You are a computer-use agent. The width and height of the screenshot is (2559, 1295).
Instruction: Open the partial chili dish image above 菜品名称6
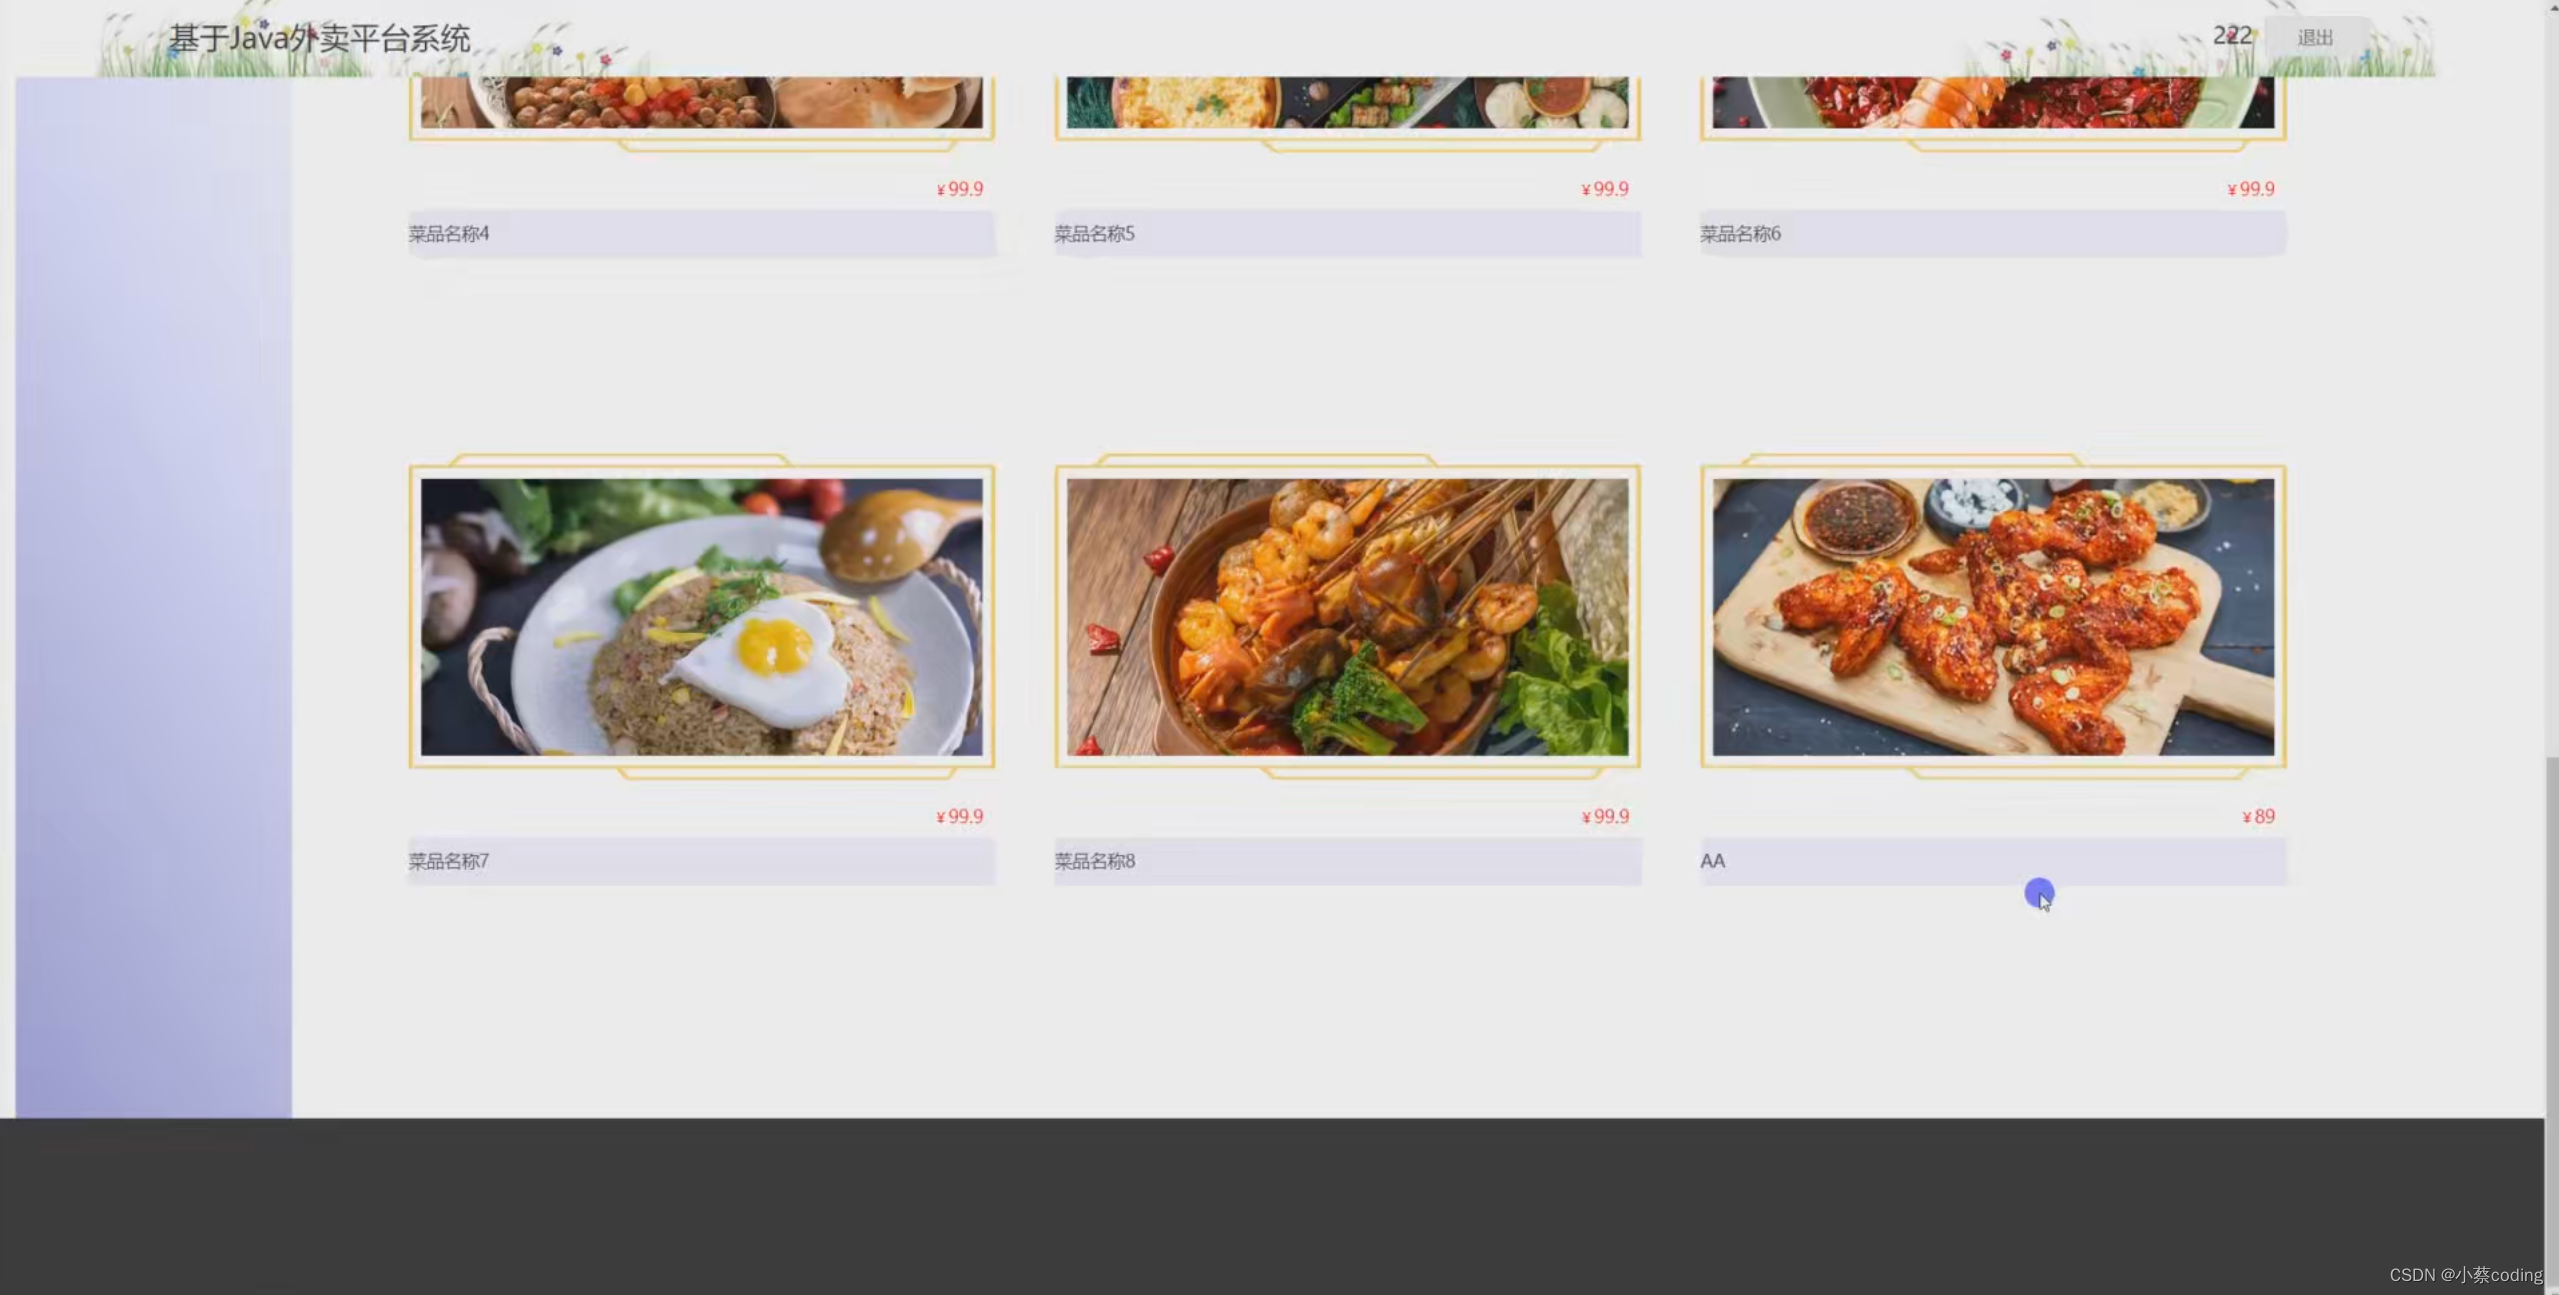pyautogui.click(x=1993, y=102)
